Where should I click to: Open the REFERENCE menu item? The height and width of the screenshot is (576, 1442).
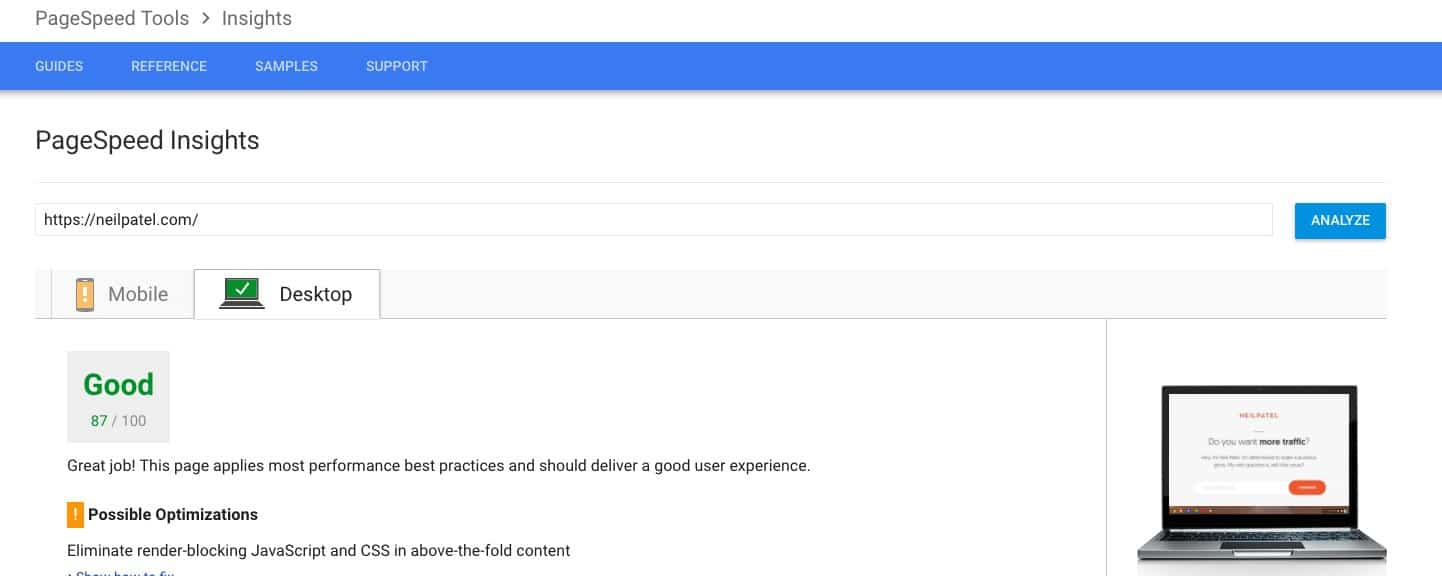[169, 66]
